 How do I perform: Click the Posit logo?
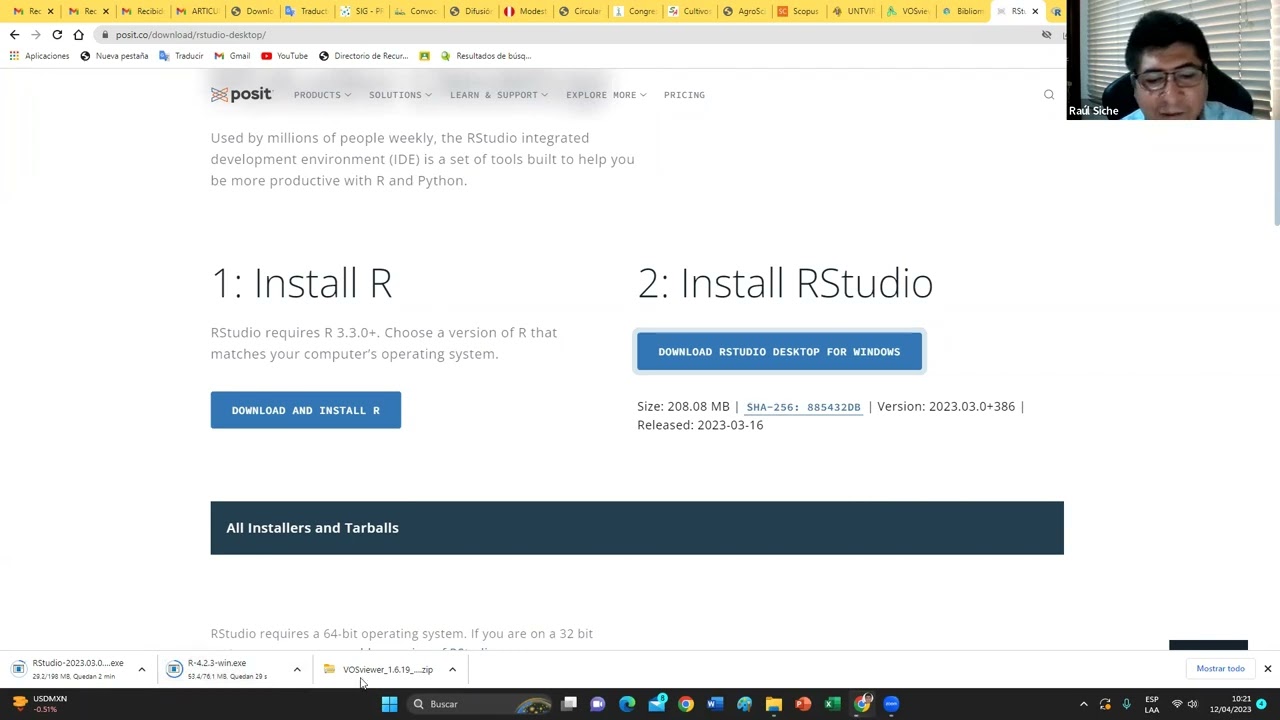[x=241, y=94]
